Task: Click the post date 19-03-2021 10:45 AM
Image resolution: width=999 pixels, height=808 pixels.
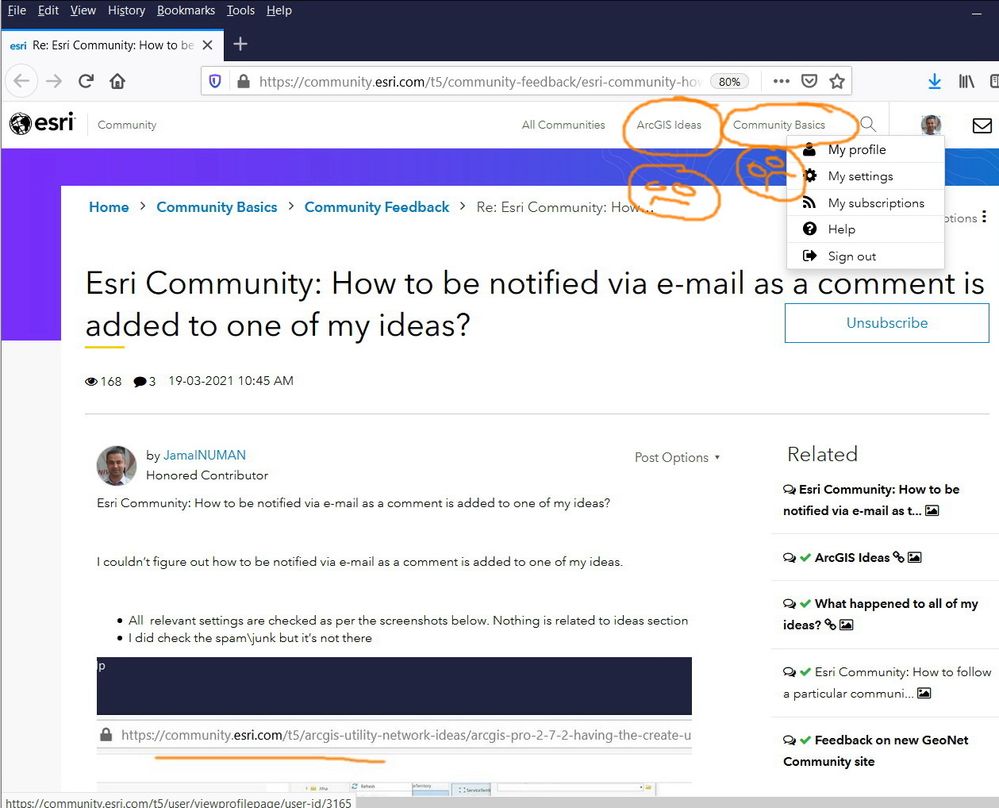Action: pyautogui.click(x=231, y=381)
